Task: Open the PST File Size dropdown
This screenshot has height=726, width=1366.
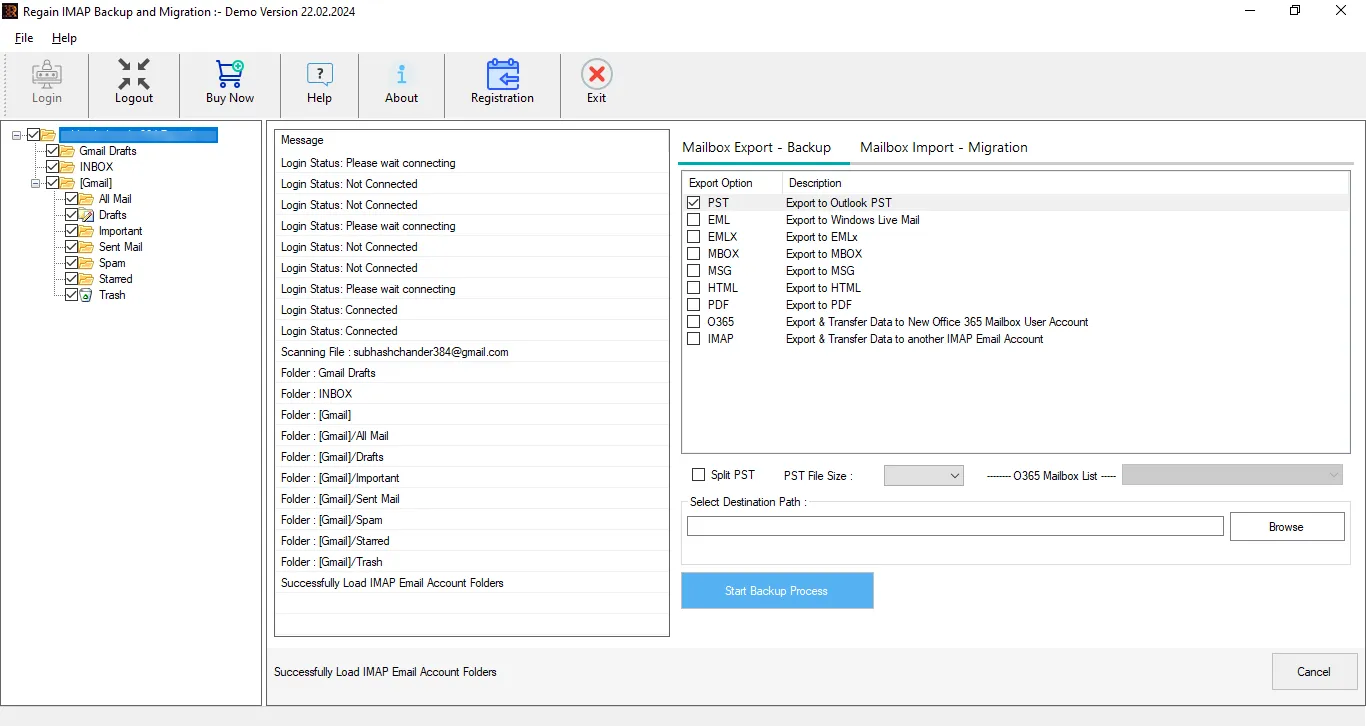Action: [x=924, y=476]
